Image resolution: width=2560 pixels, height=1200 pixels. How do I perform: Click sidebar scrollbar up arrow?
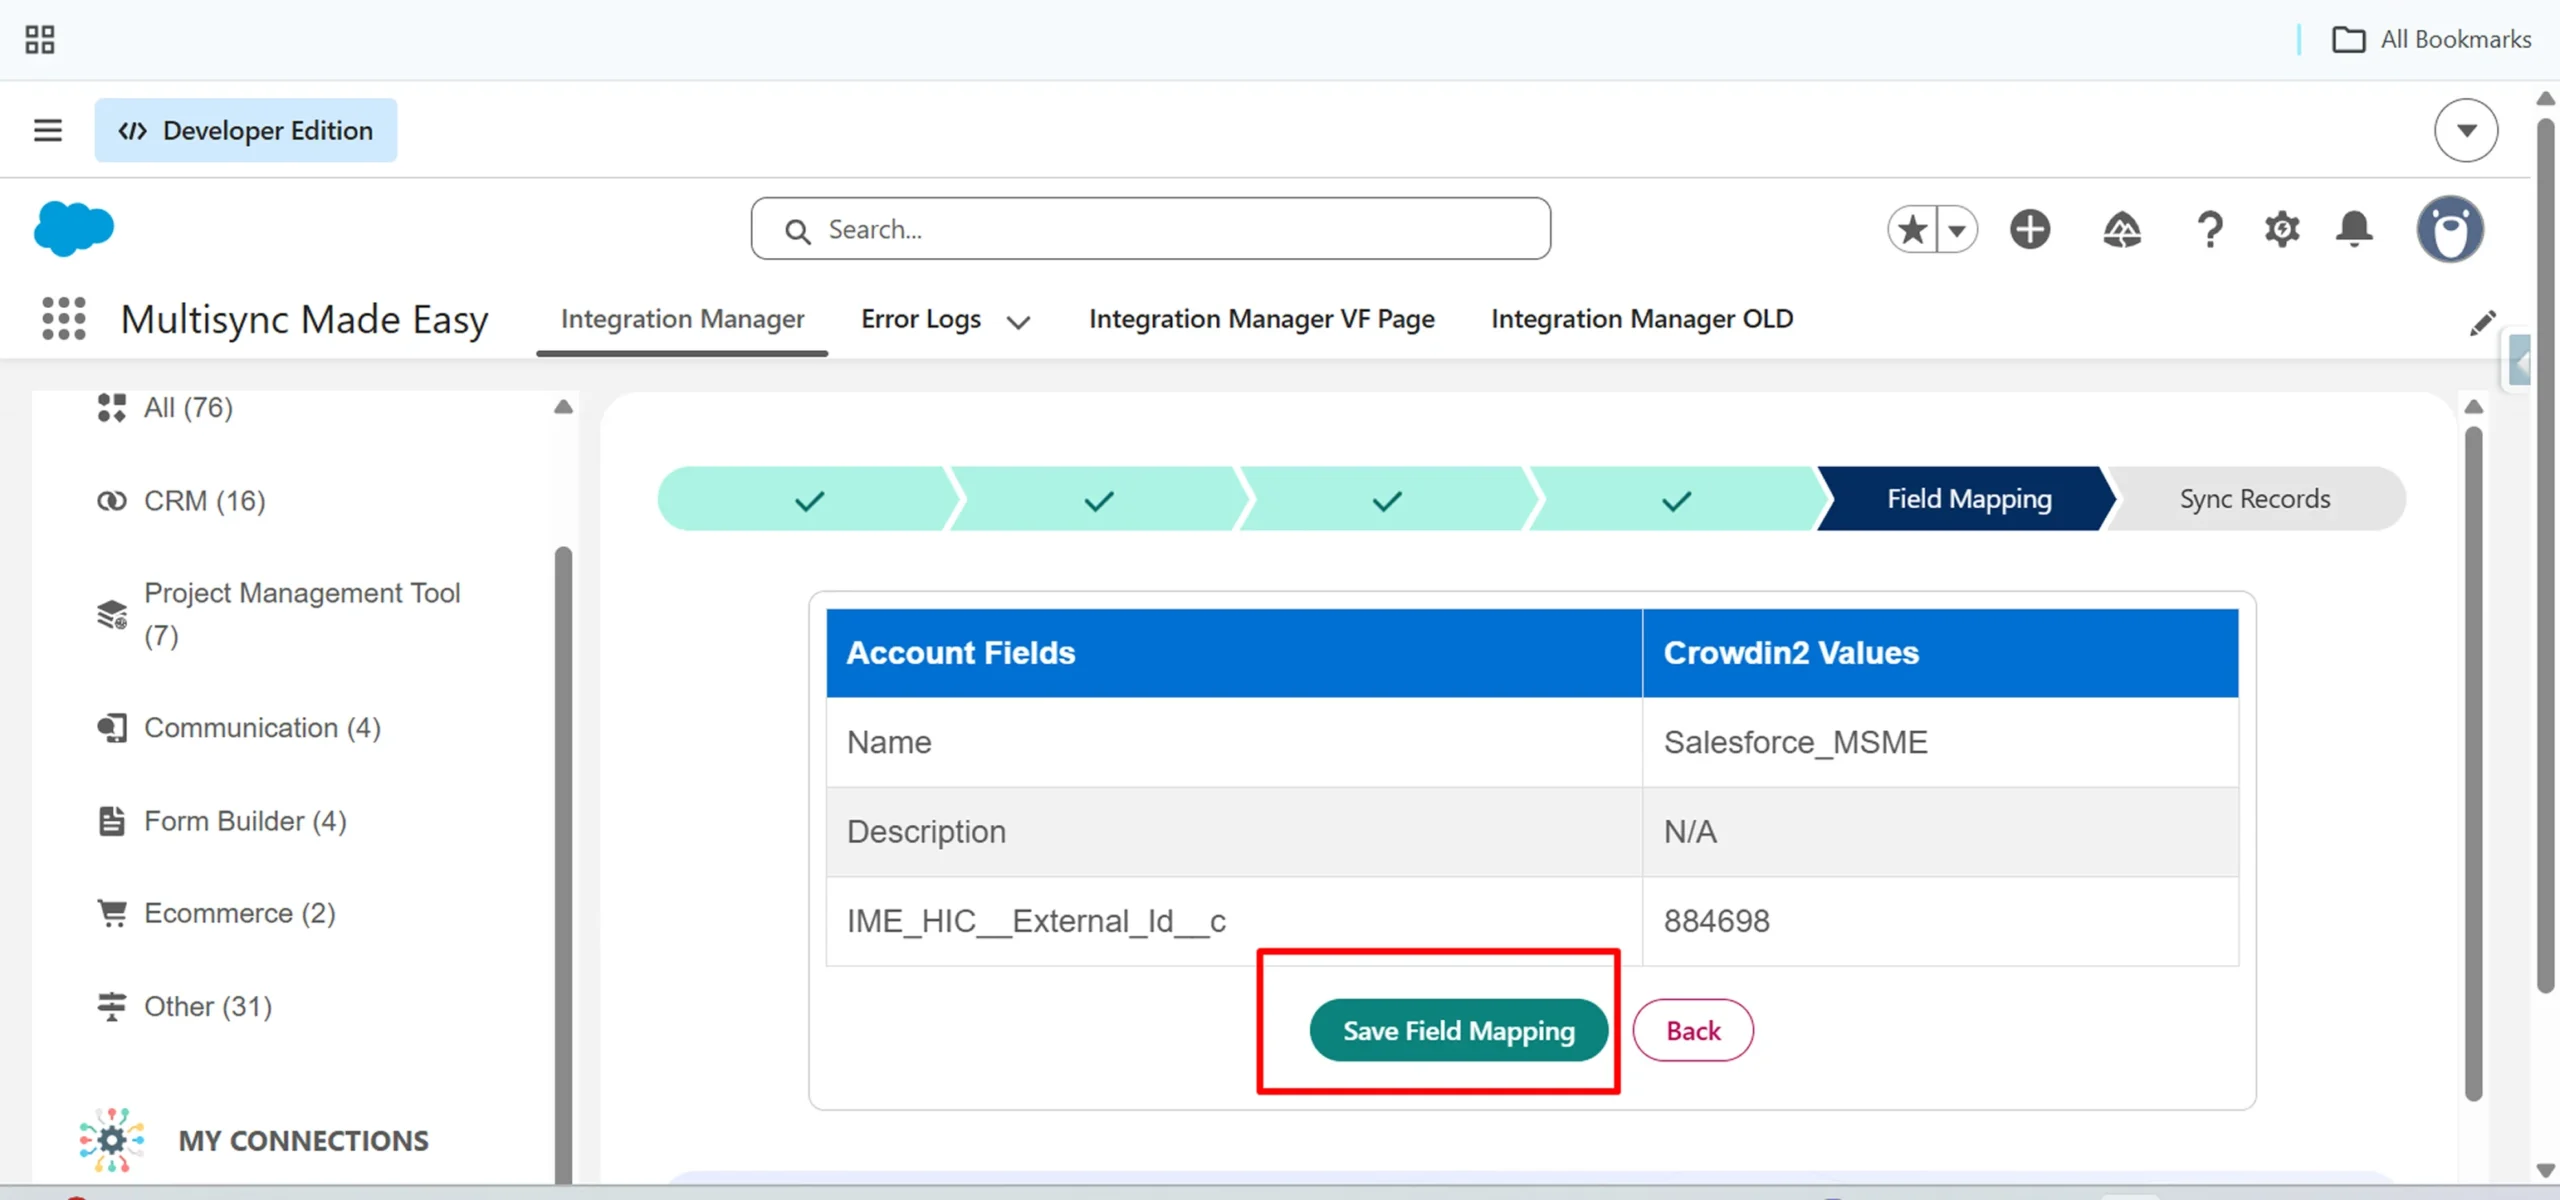pyautogui.click(x=563, y=407)
